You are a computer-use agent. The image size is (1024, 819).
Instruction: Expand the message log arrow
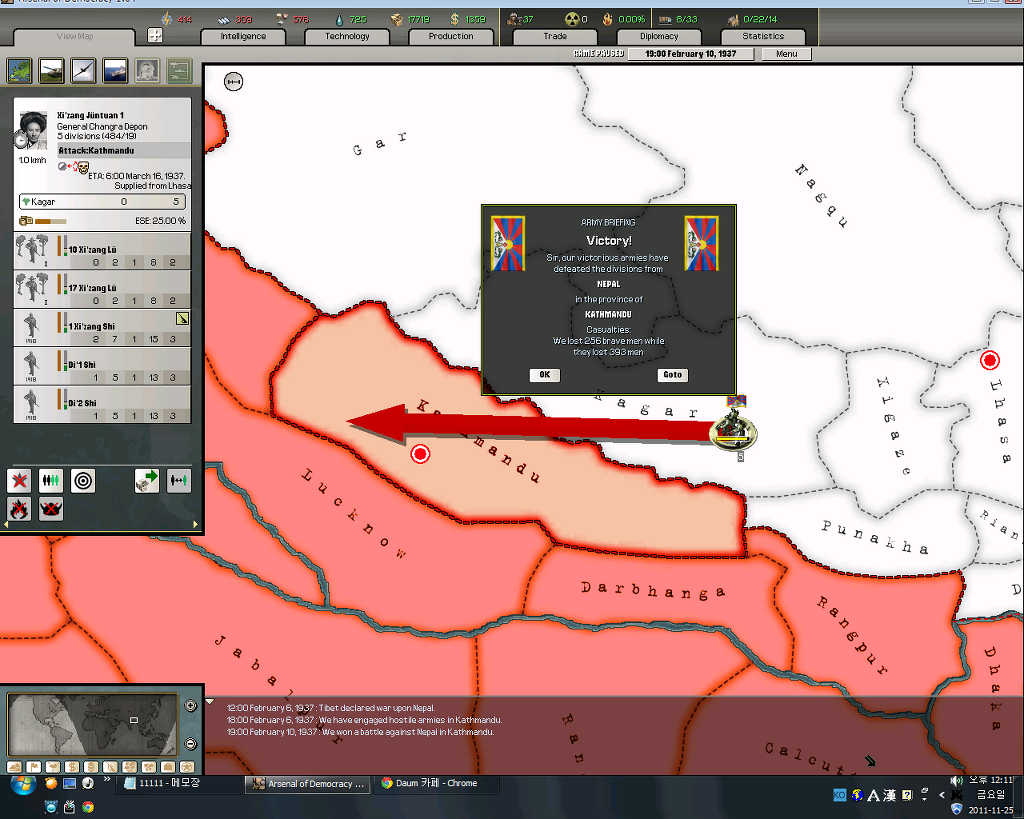coord(210,702)
